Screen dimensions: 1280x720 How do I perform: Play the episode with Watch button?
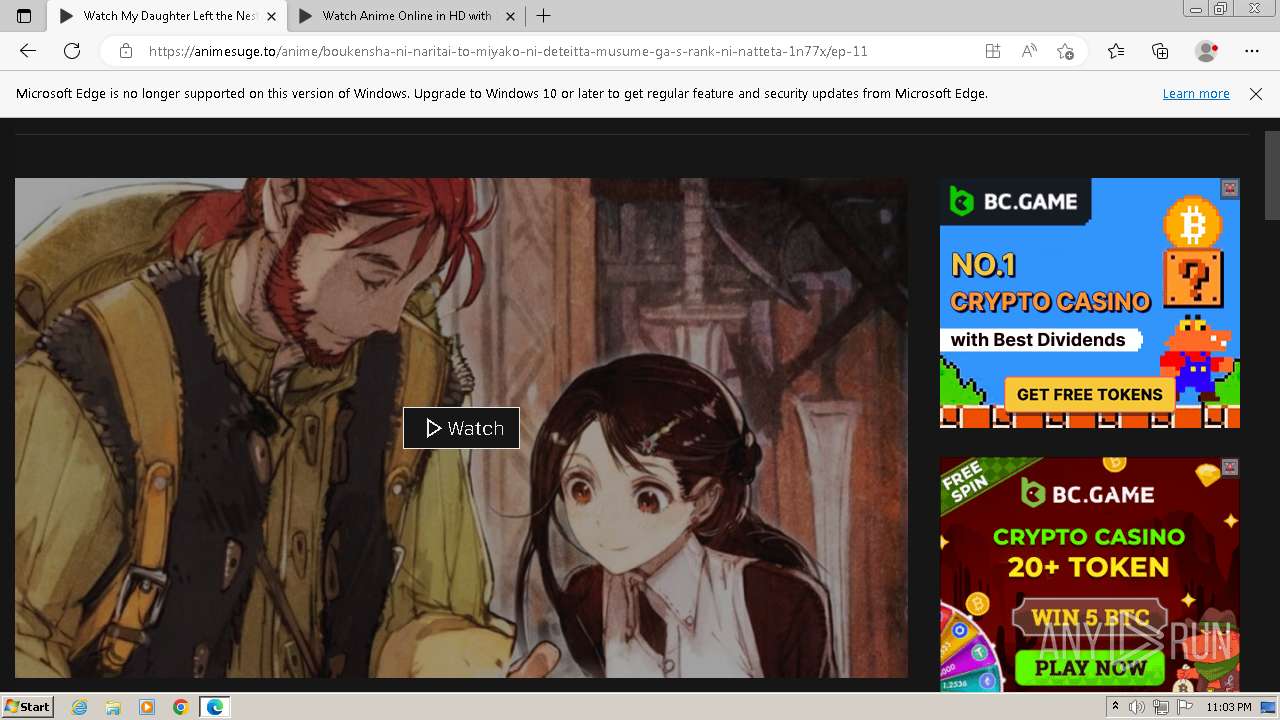(461, 428)
